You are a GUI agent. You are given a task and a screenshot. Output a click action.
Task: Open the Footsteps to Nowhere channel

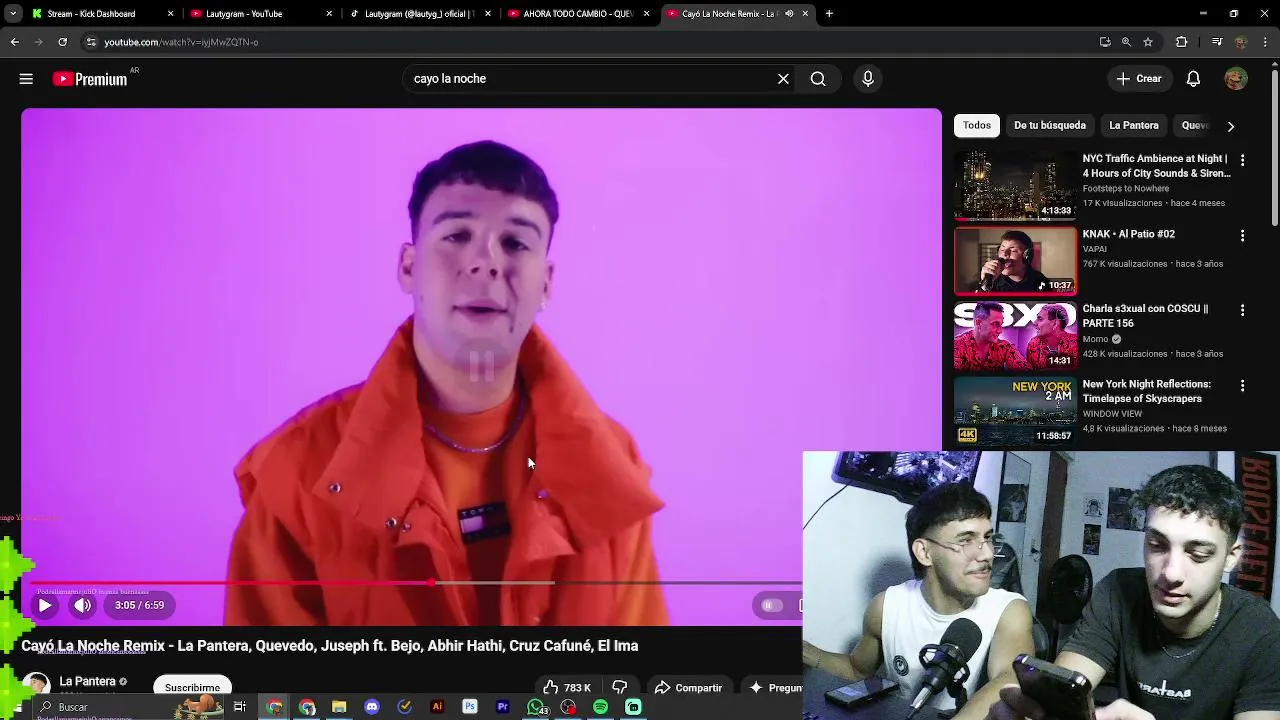(1125, 188)
